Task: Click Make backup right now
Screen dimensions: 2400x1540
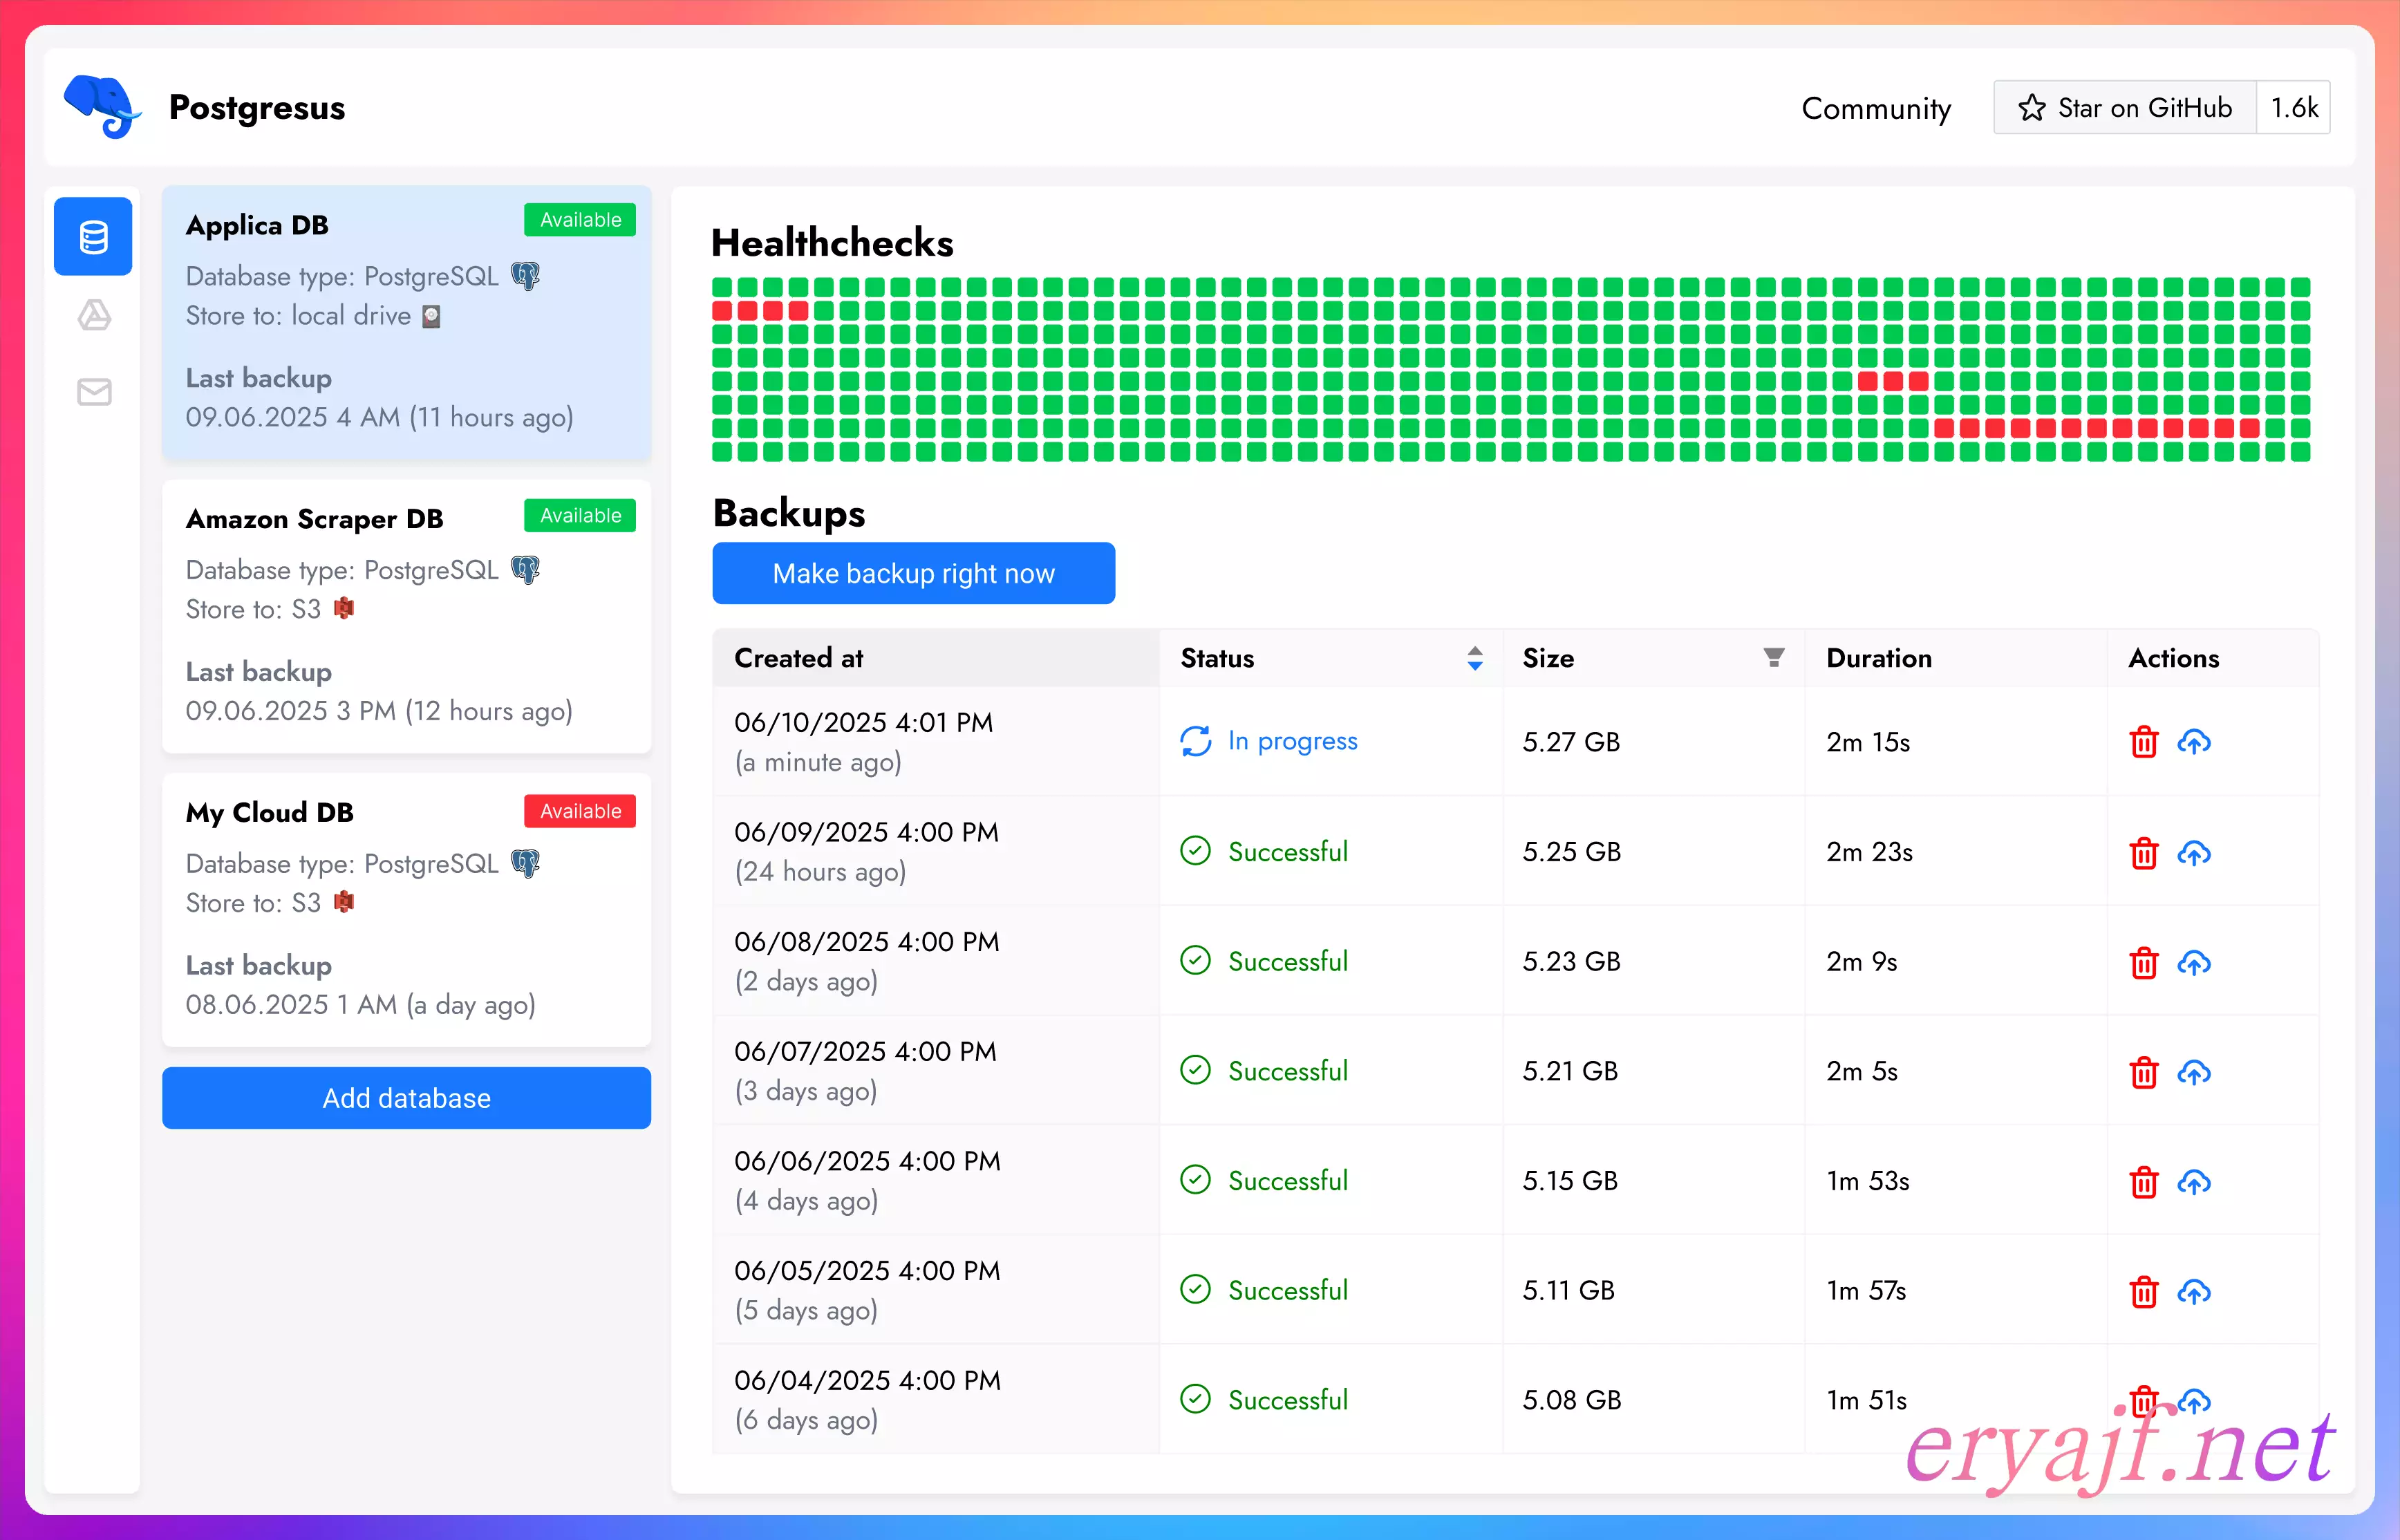Action: click(x=913, y=573)
